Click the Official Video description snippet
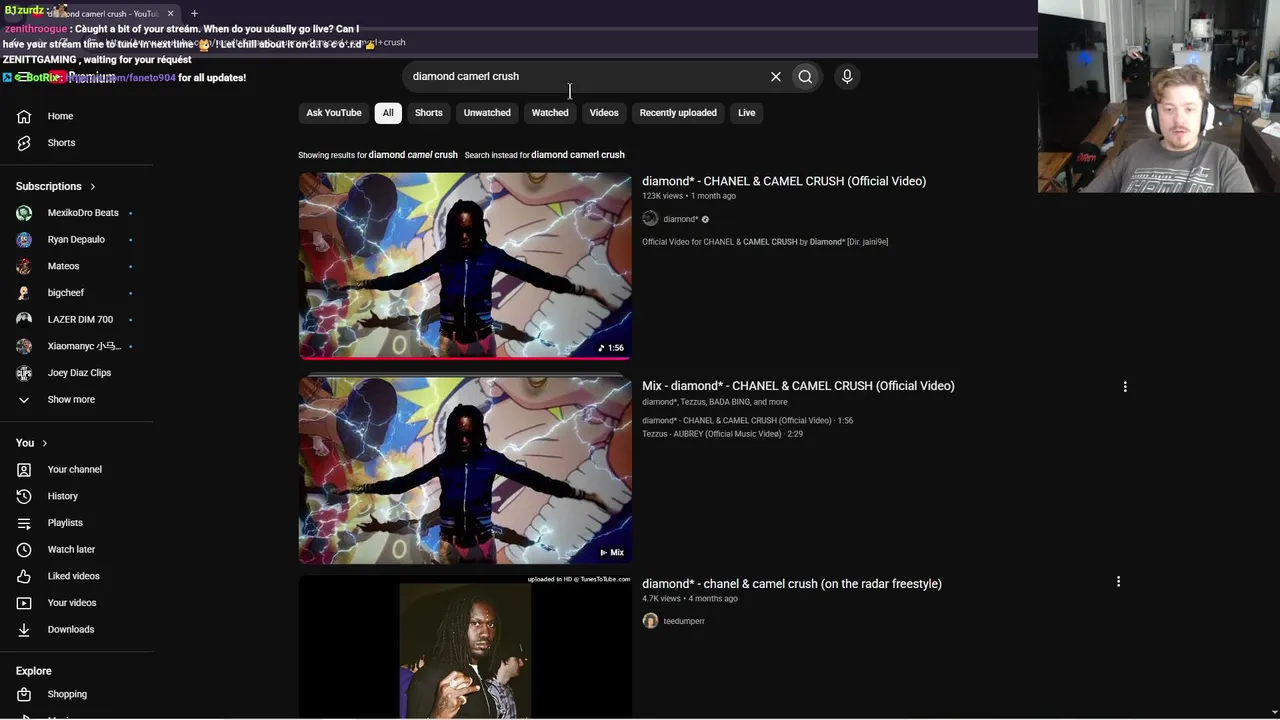Image resolution: width=1280 pixels, height=720 pixels. pos(765,242)
